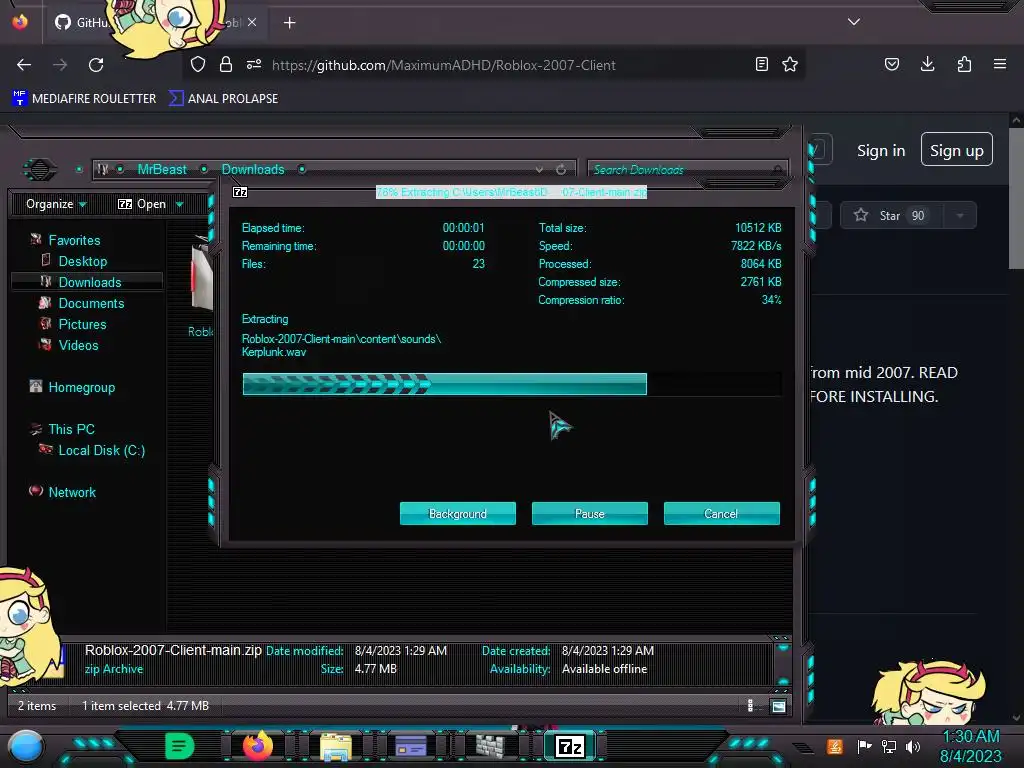1024x768 pixels.
Task: Open the purple window app on taskbar
Action: (411, 746)
